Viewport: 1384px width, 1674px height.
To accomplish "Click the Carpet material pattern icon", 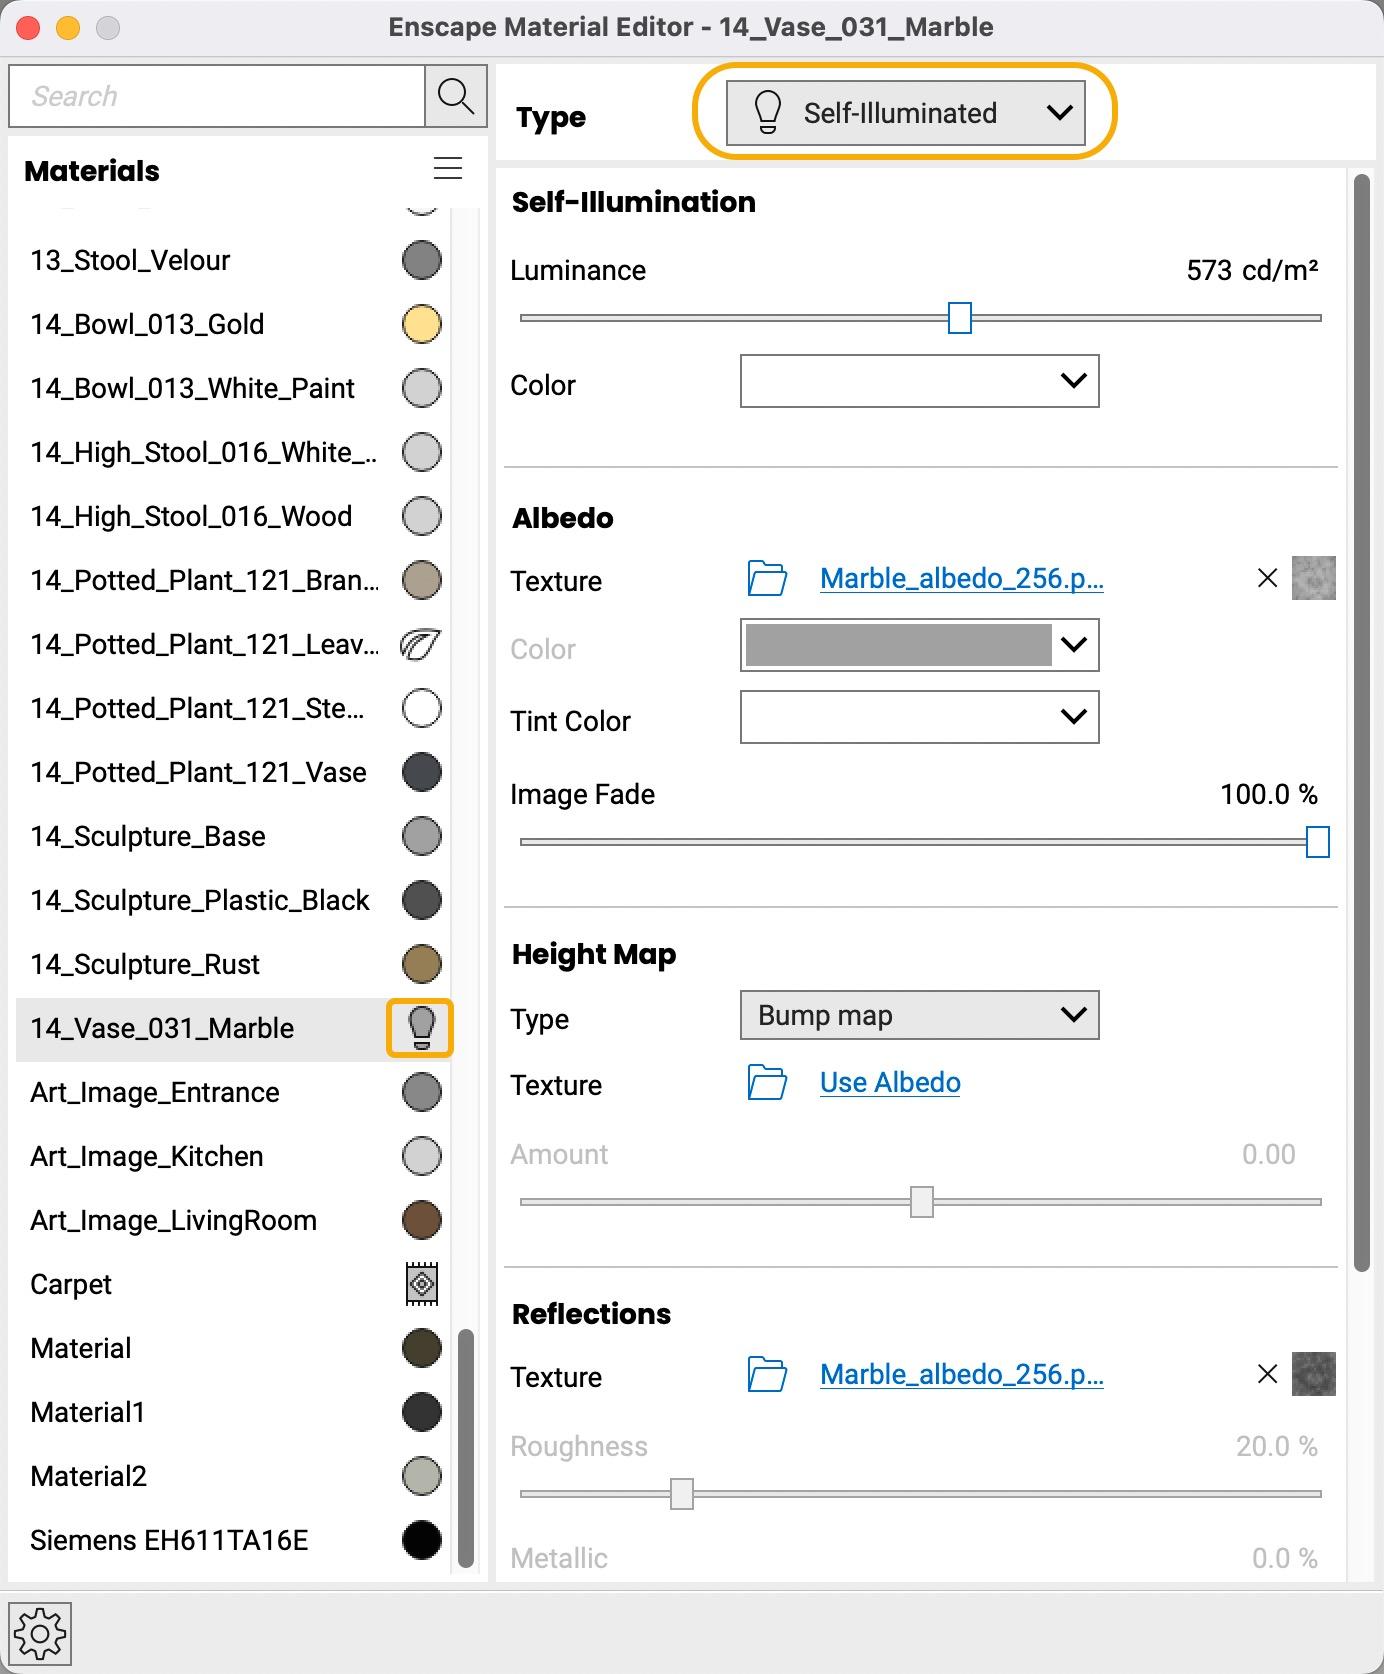I will [x=422, y=1284].
